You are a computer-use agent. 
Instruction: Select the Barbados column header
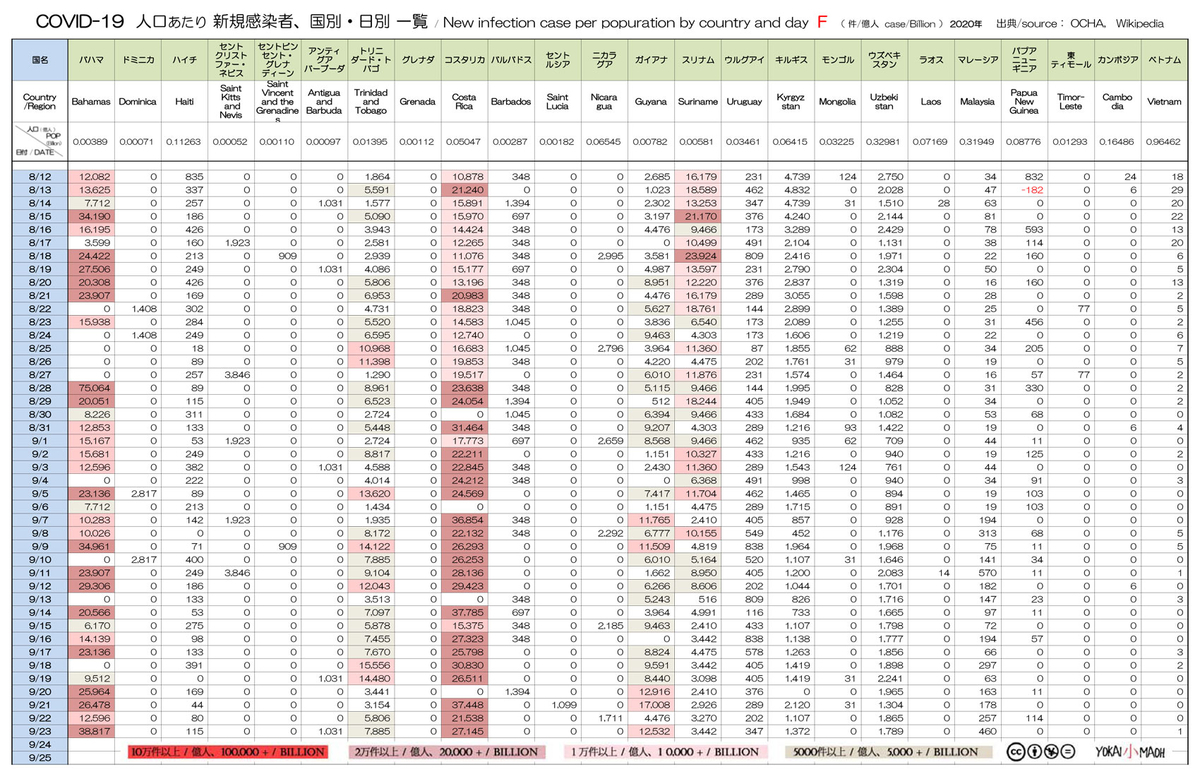pos(511,102)
